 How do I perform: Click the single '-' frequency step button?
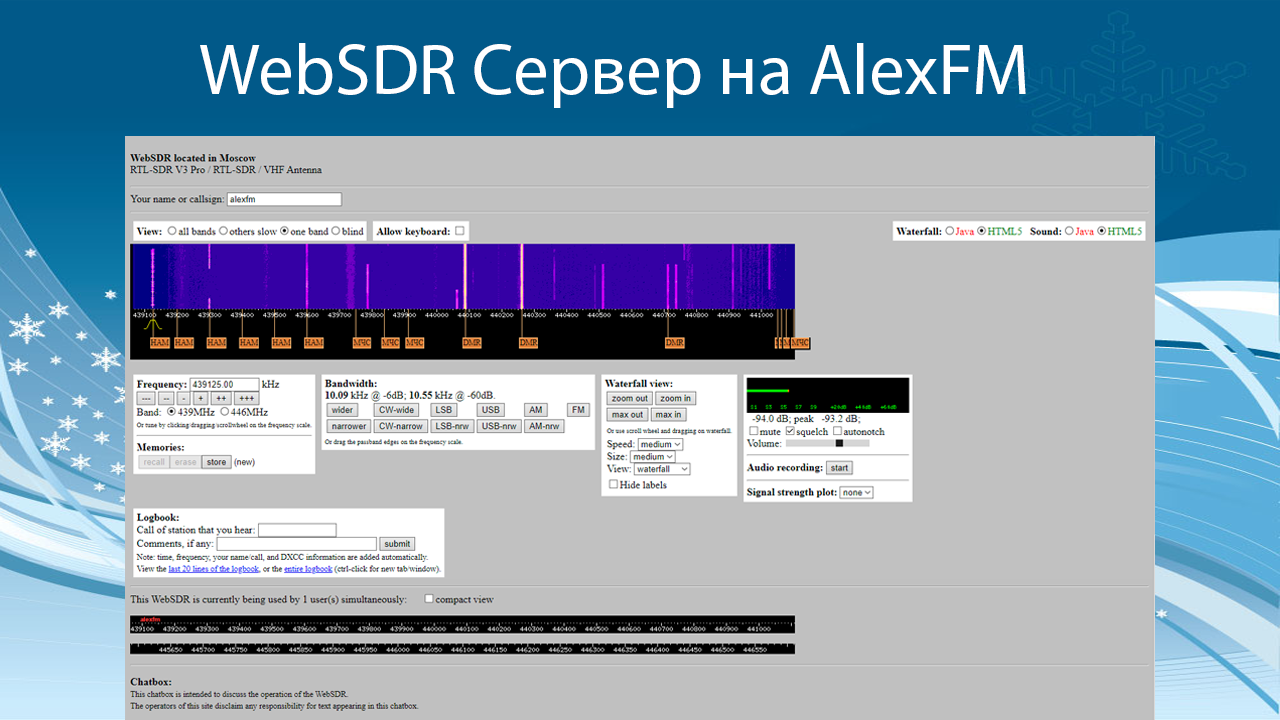pos(183,398)
